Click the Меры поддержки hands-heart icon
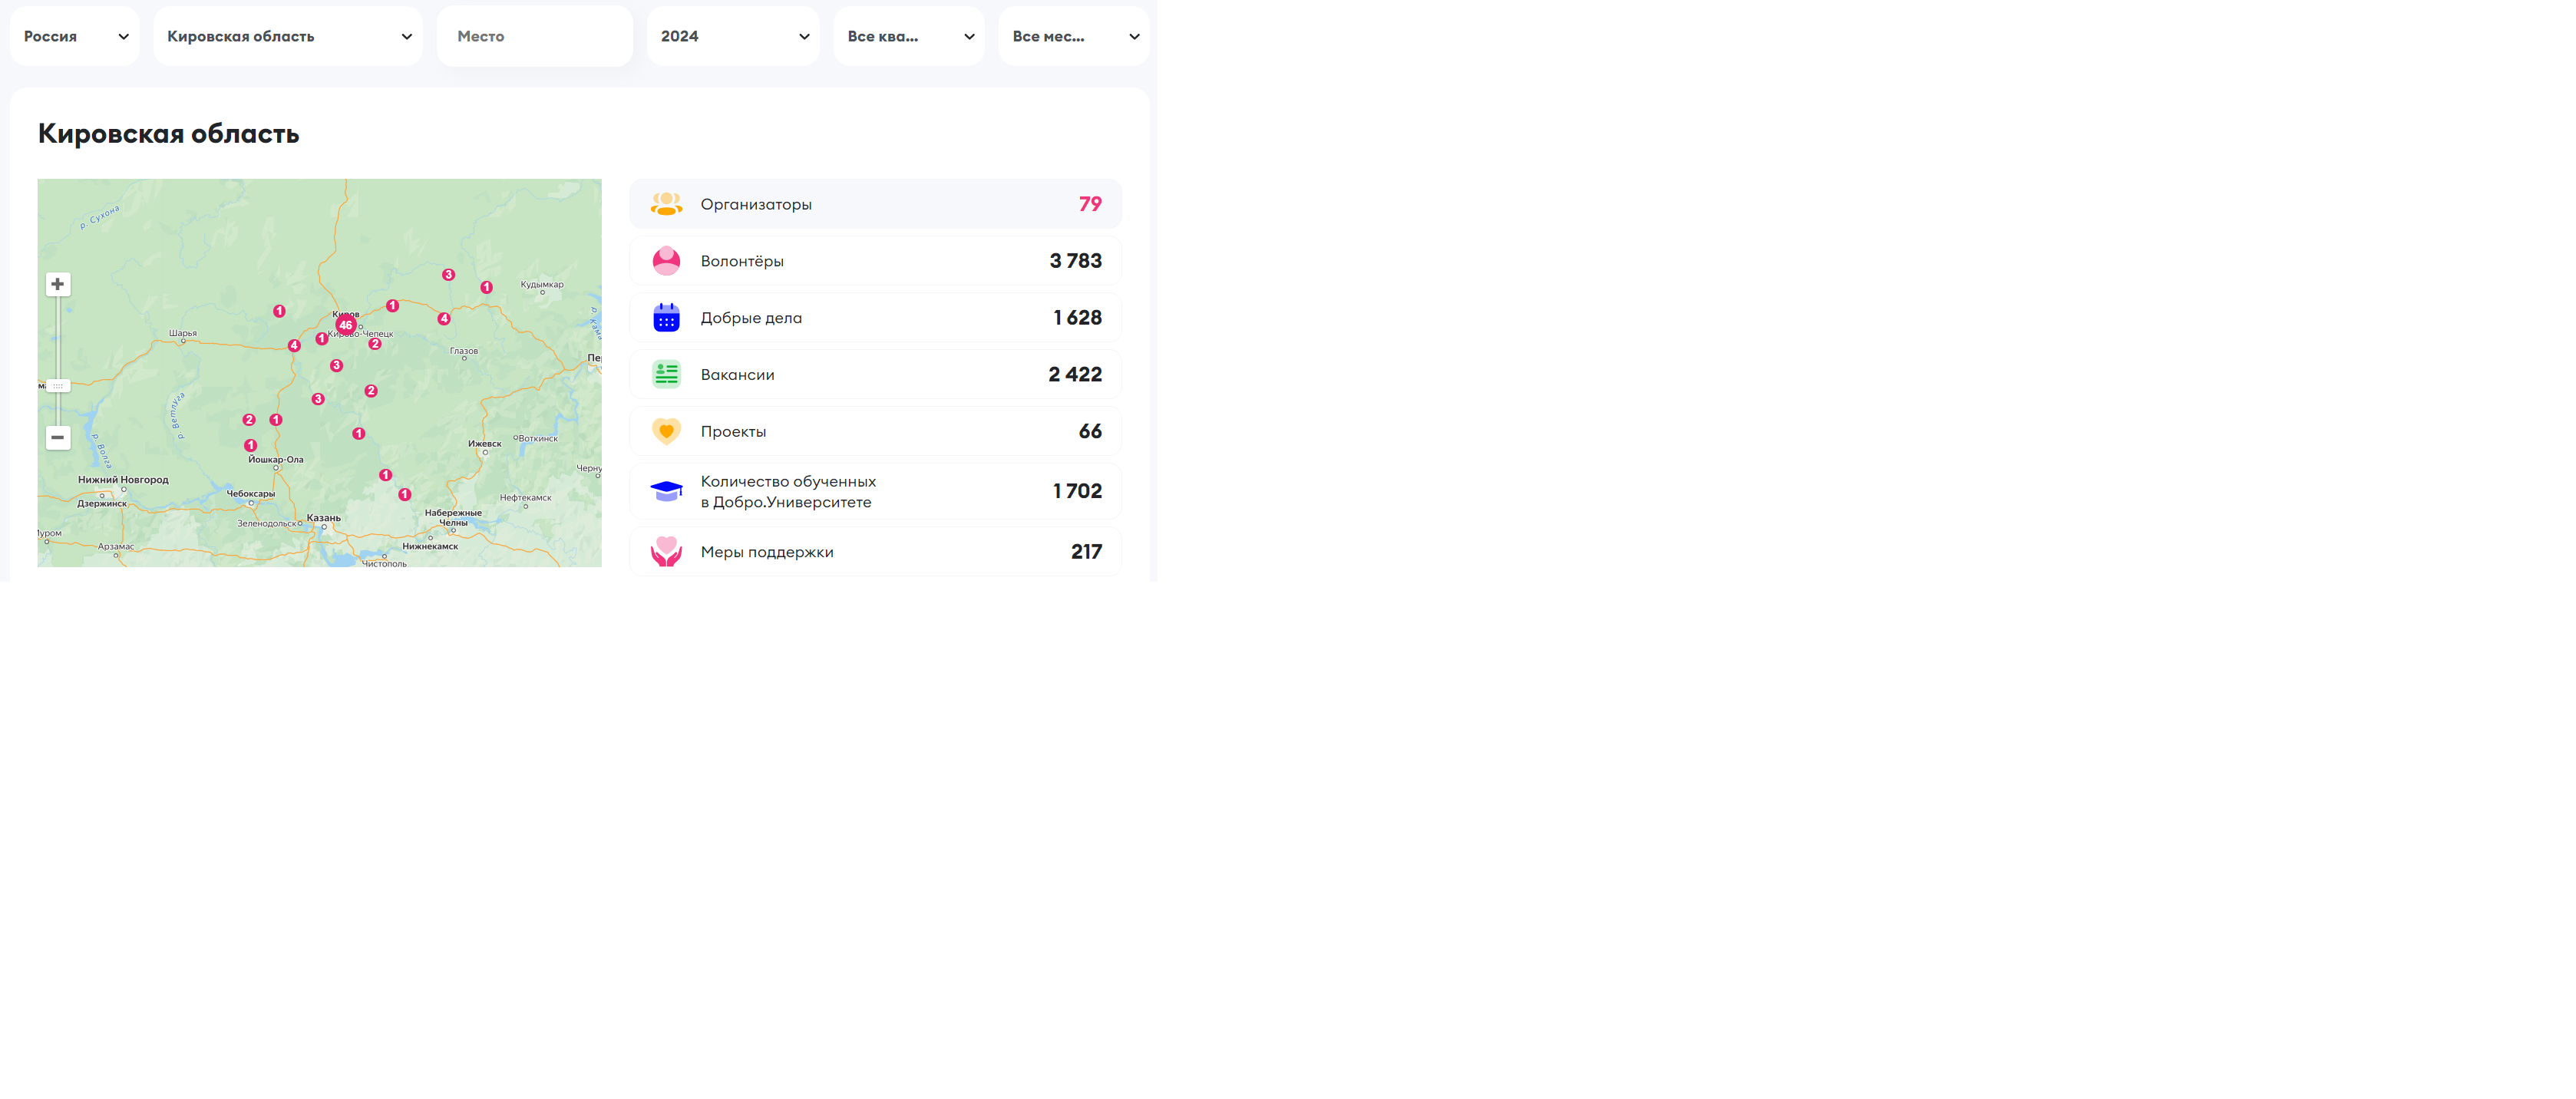 tap(666, 552)
